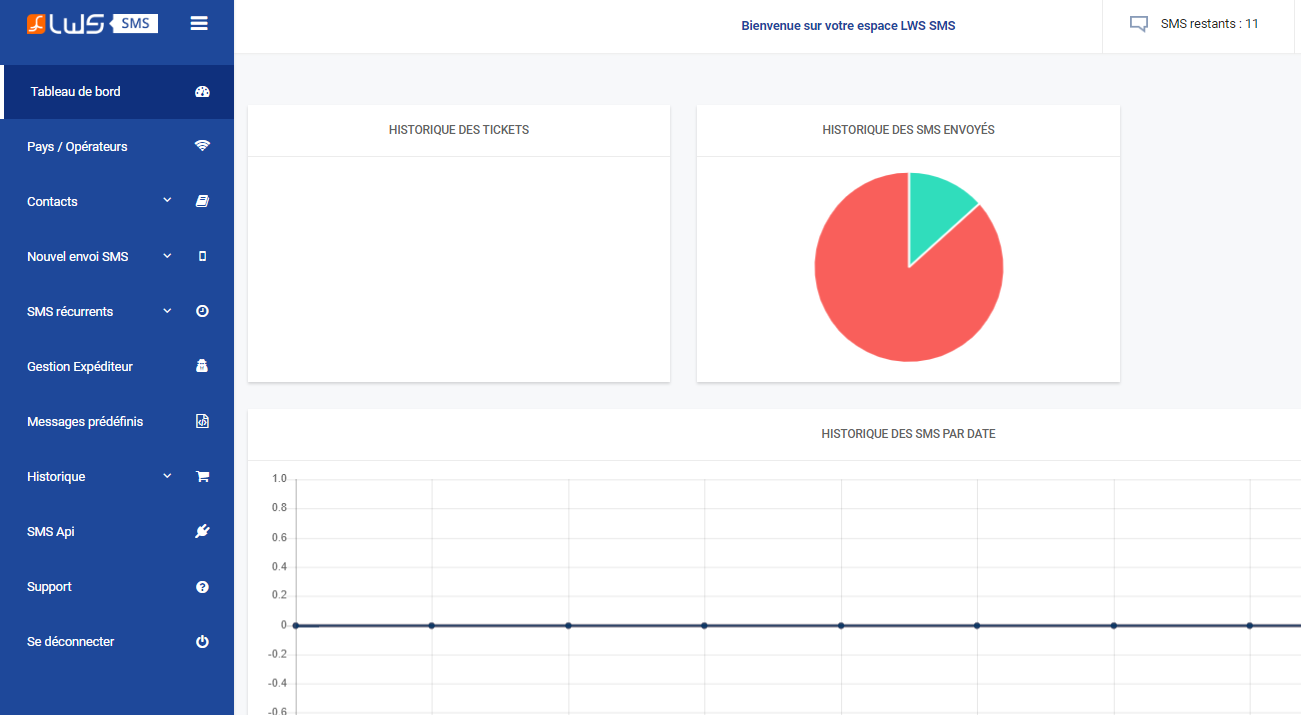Click the SMS restants : 11 counter
Screen dimensions: 1301x715
[x=1210, y=24]
